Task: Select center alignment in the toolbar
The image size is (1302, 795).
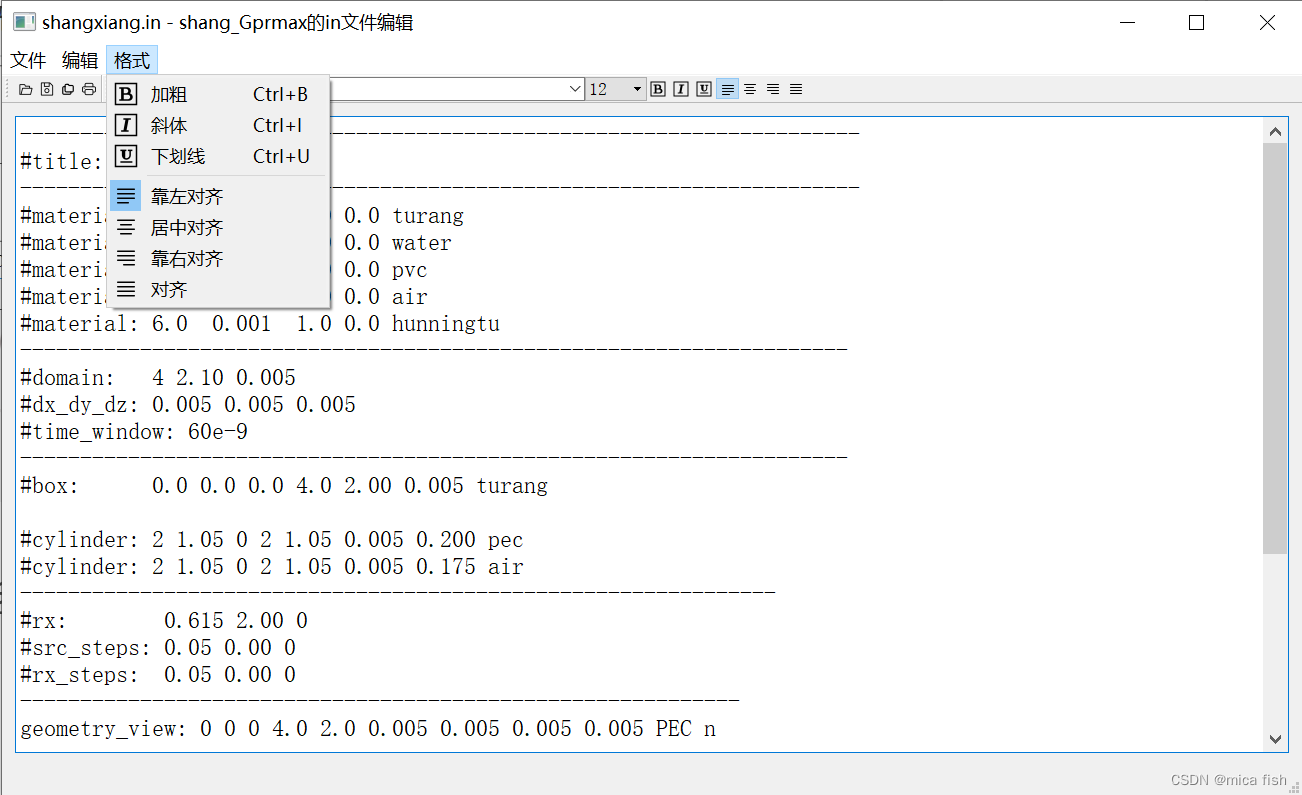Action: pyautogui.click(x=750, y=89)
